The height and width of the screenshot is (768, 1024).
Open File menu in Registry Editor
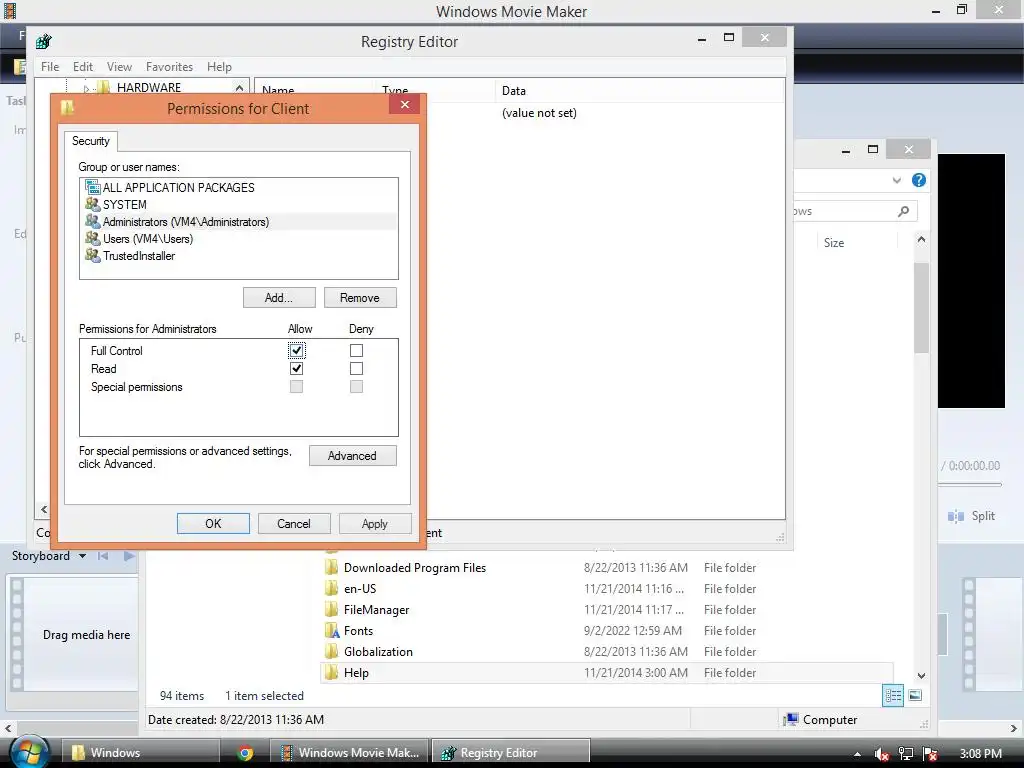coord(50,67)
